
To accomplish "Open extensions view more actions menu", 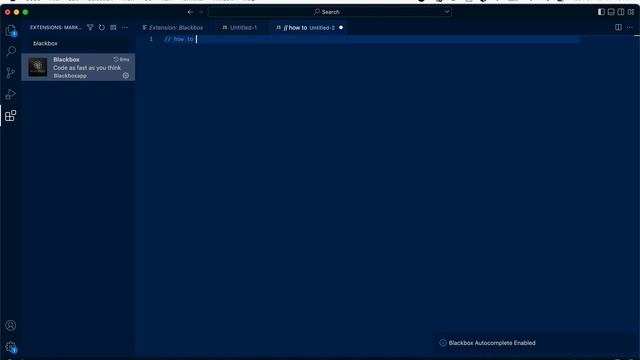I will point(125,27).
